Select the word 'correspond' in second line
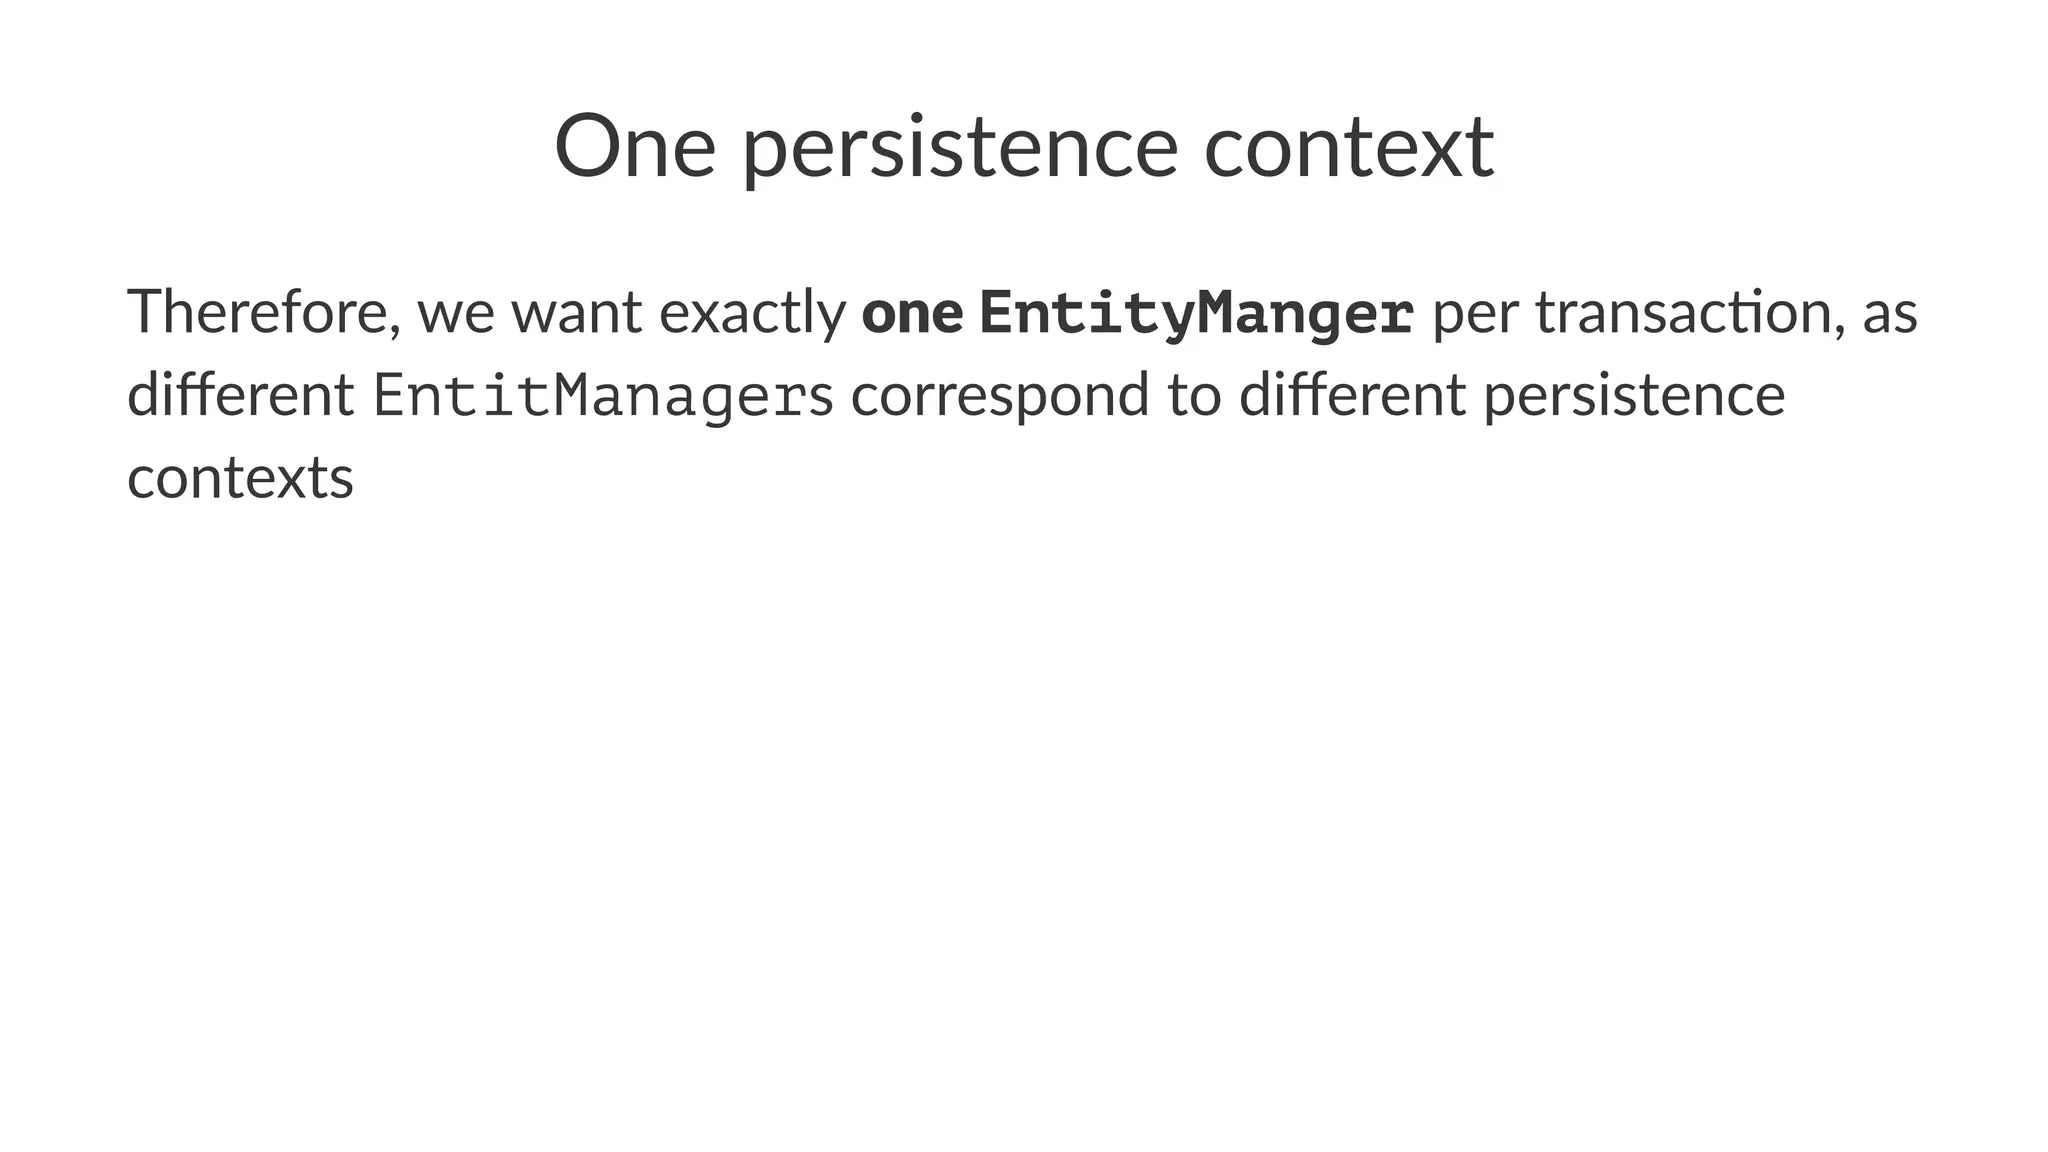2048x1152 pixels. click(1000, 397)
